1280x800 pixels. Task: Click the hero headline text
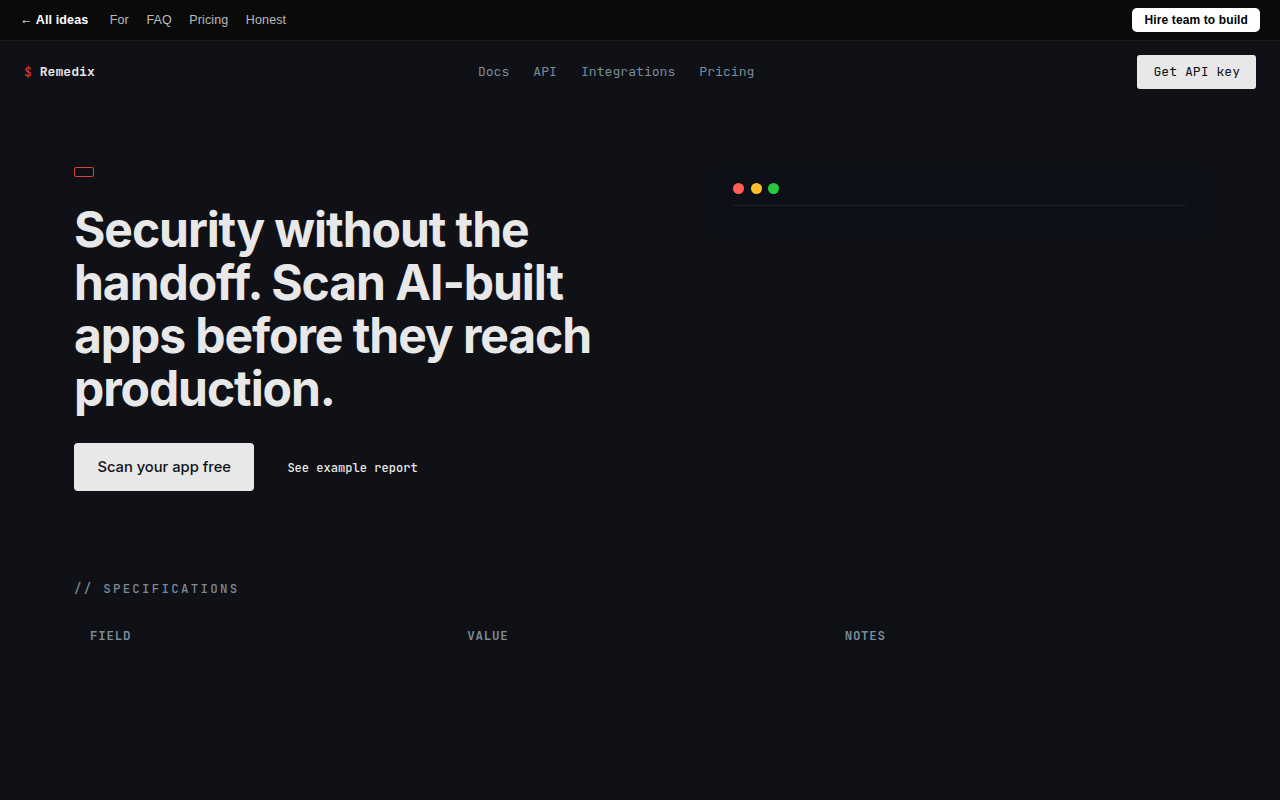pos(333,309)
